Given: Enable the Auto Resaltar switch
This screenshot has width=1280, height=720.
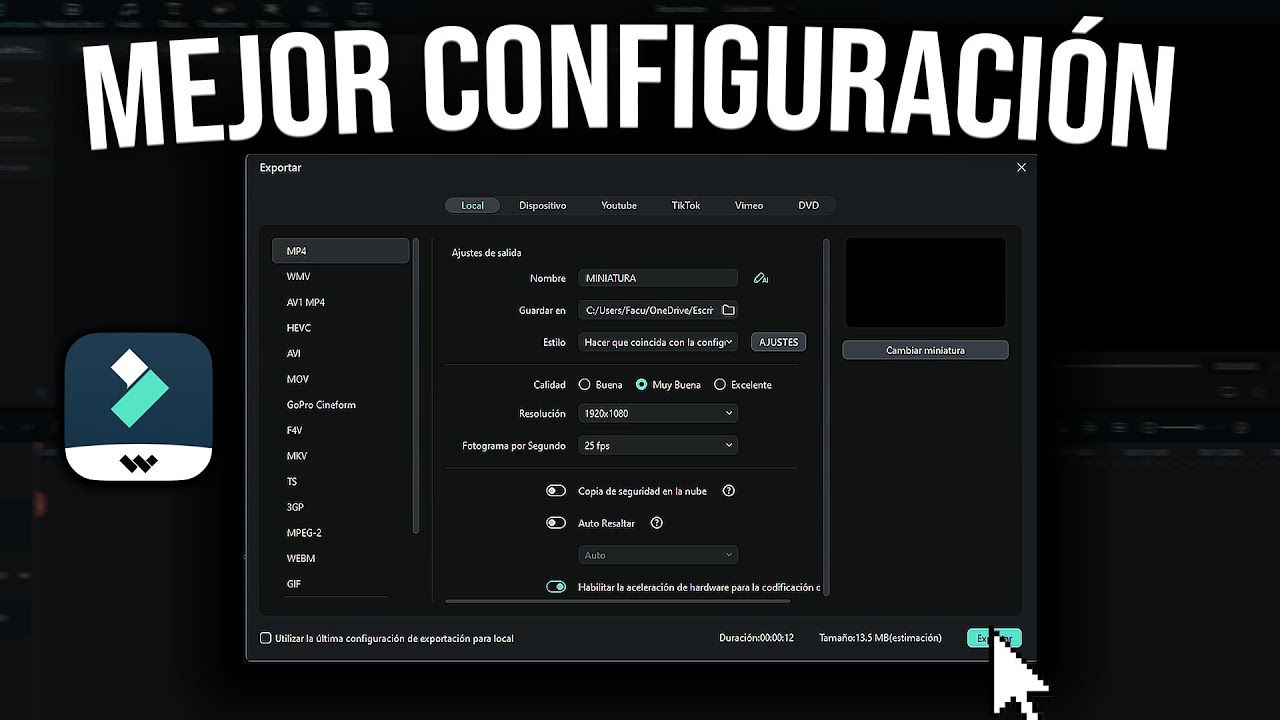Looking at the screenshot, I should pos(556,523).
